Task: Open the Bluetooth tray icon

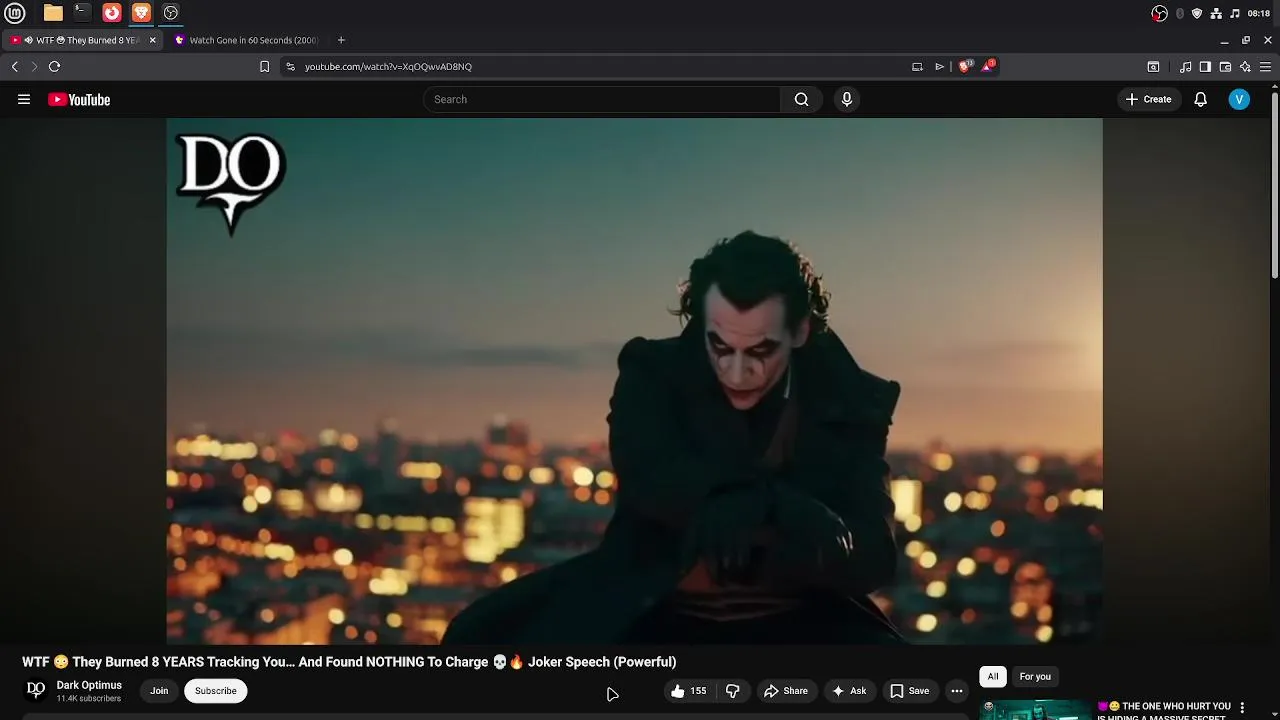Action: (1180, 13)
